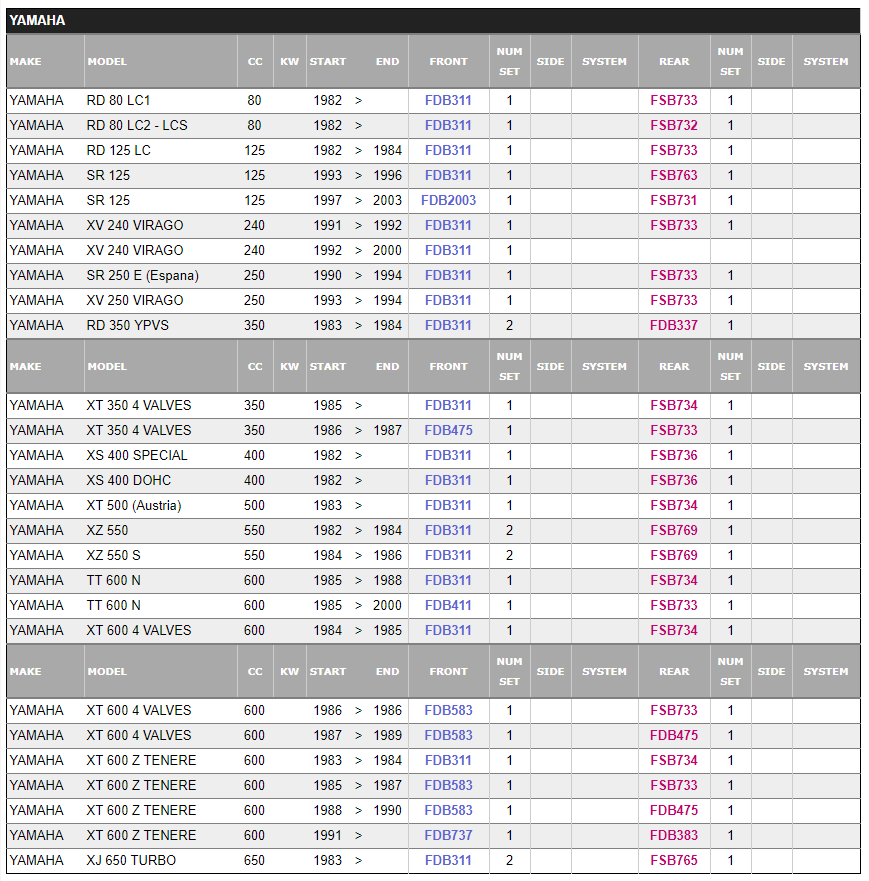Open FSB733 rear link for XT 350 4 VALVES
Viewport: 869px width, 881px height.
coord(674,430)
